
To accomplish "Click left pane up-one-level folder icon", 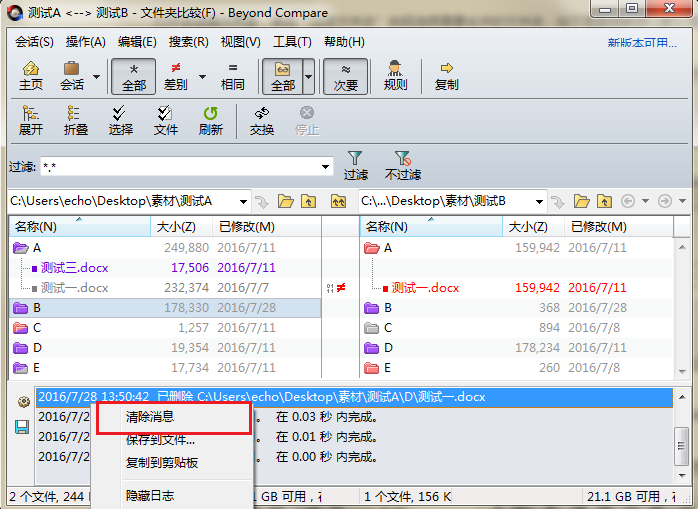I will pyautogui.click(x=308, y=202).
